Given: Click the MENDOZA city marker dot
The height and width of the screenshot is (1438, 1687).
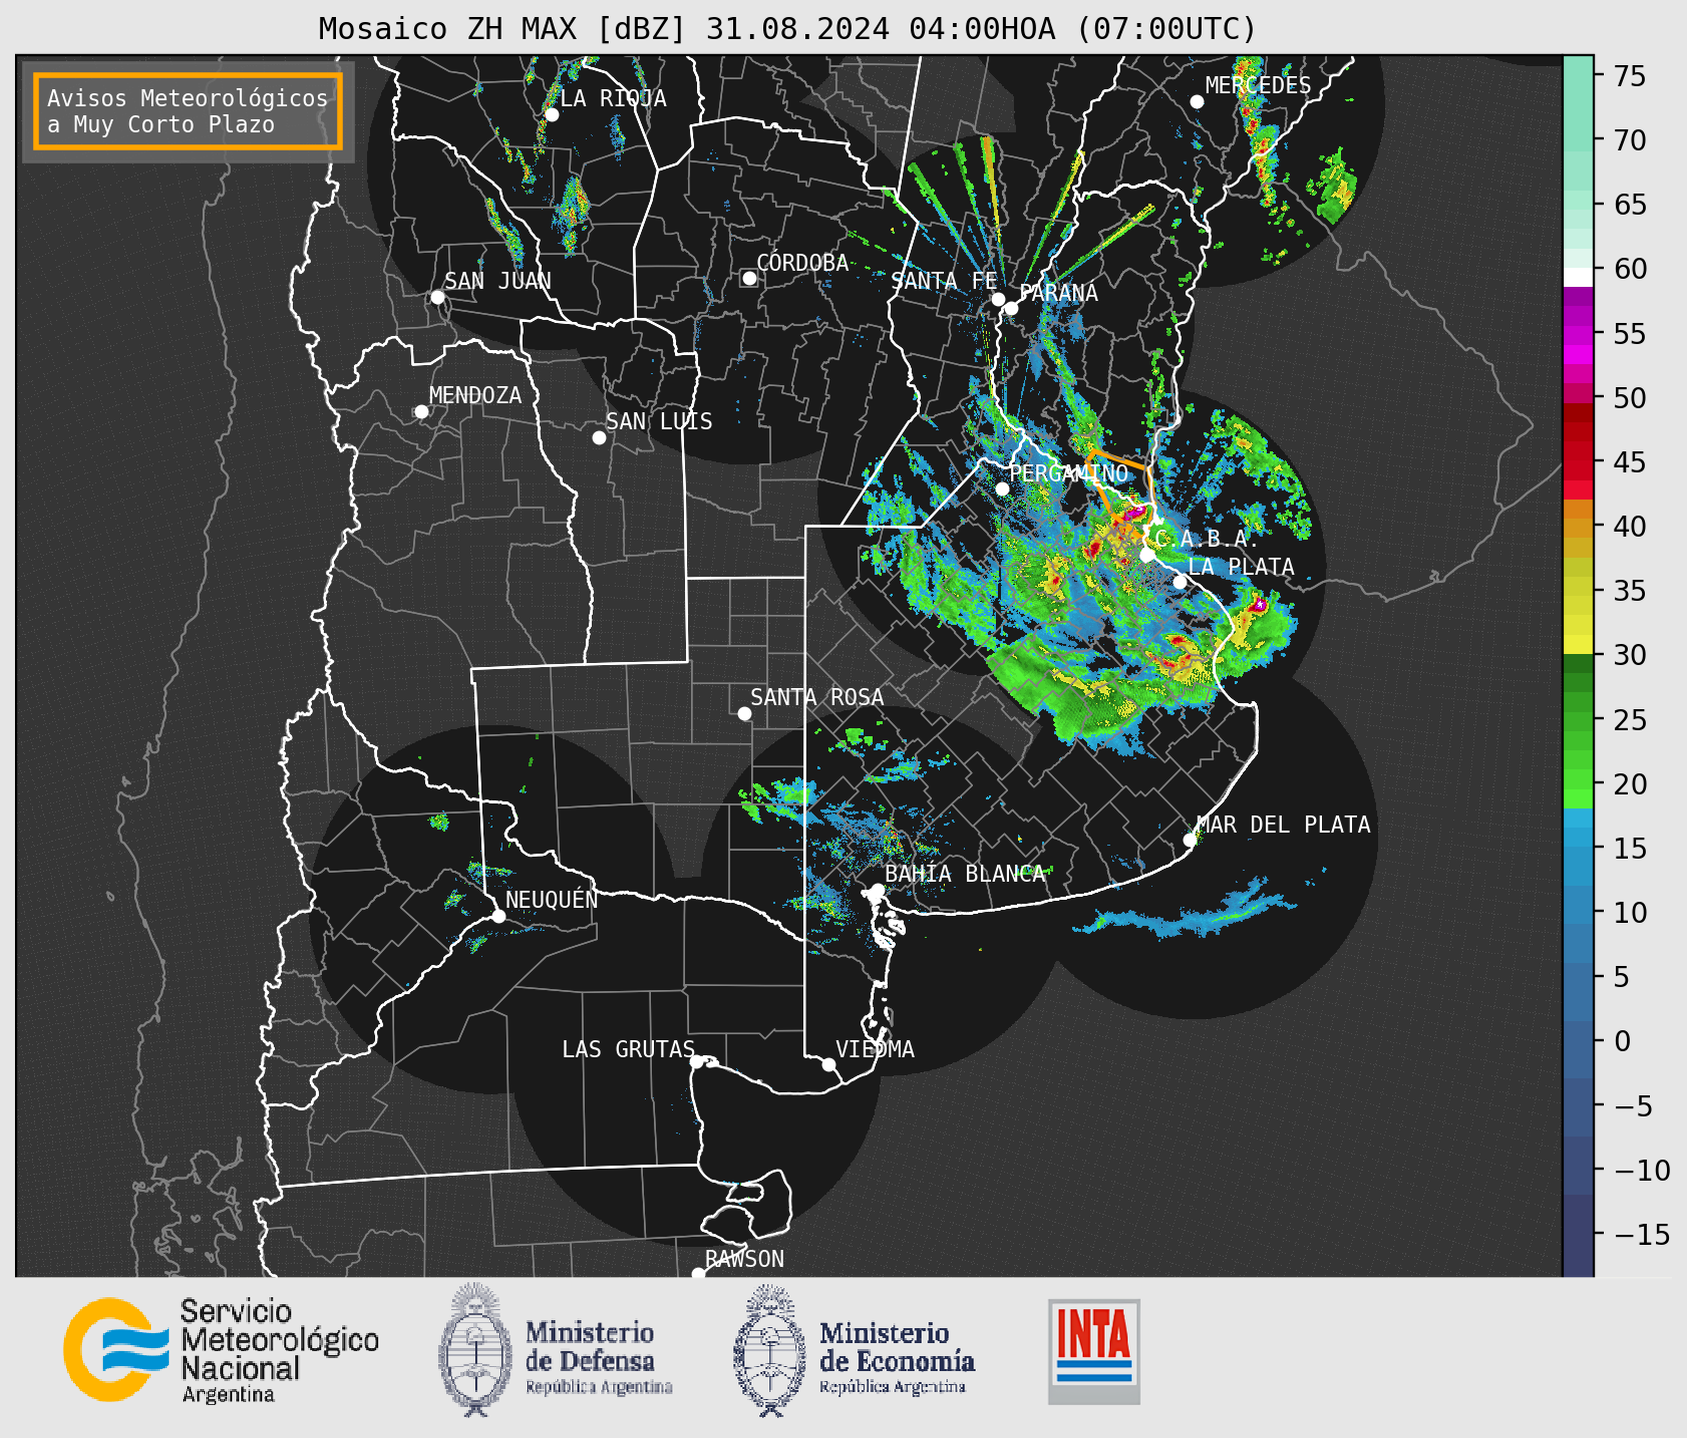Looking at the screenshot, I should click(x=421, y=412).
